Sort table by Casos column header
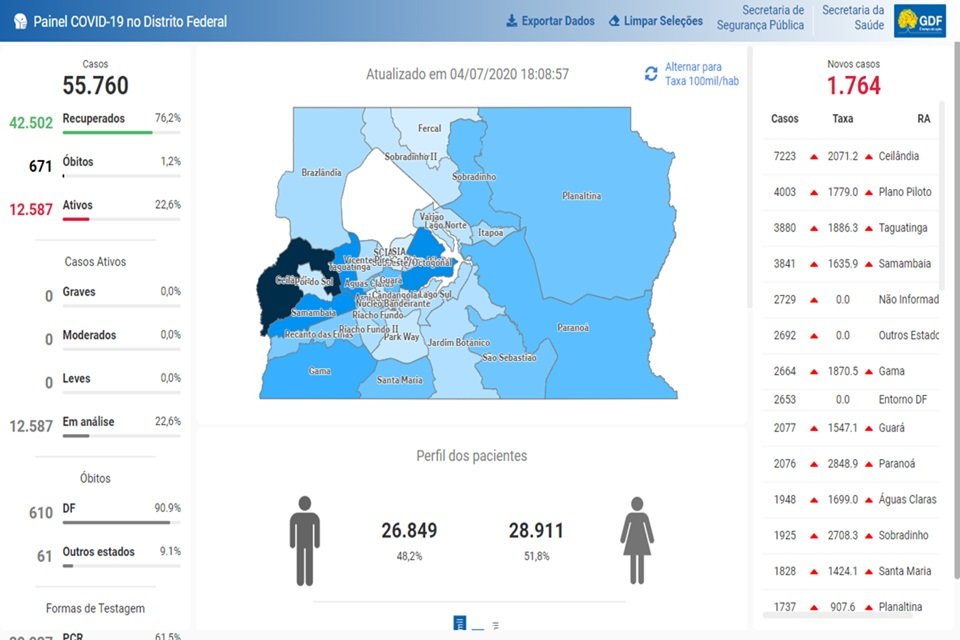 784,119
